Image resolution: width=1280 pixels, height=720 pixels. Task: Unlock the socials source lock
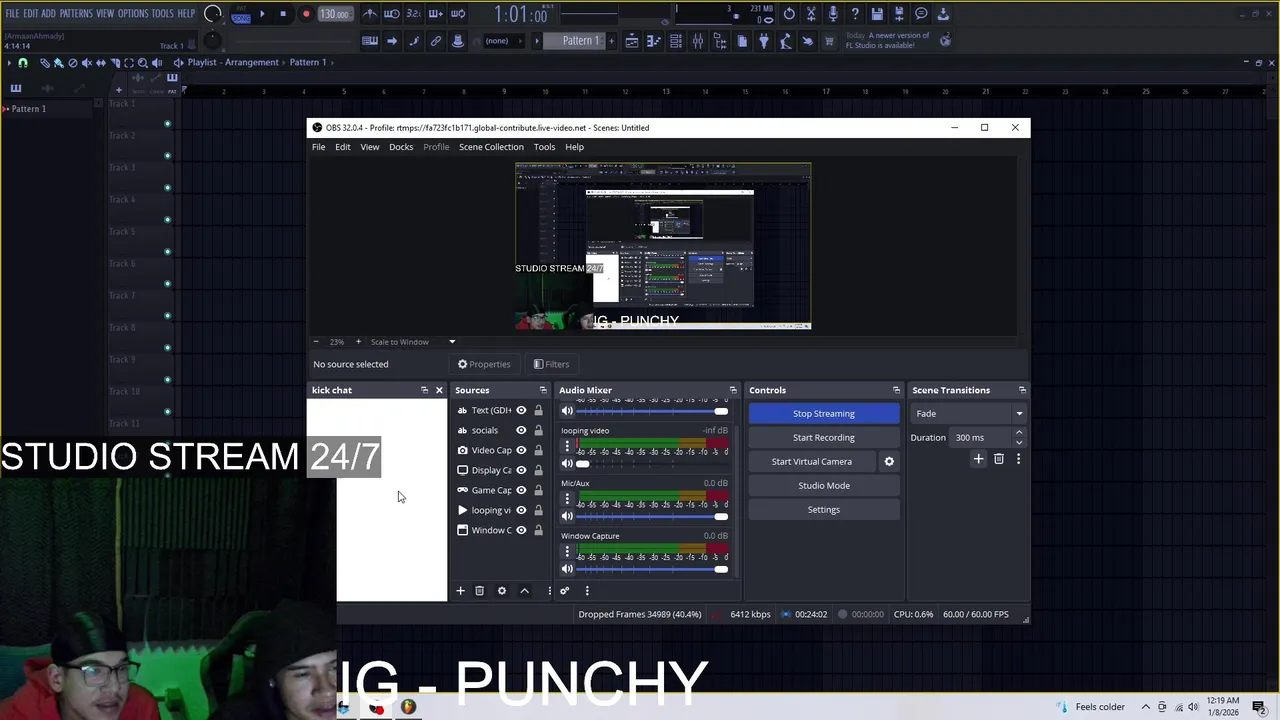(538, 430)
